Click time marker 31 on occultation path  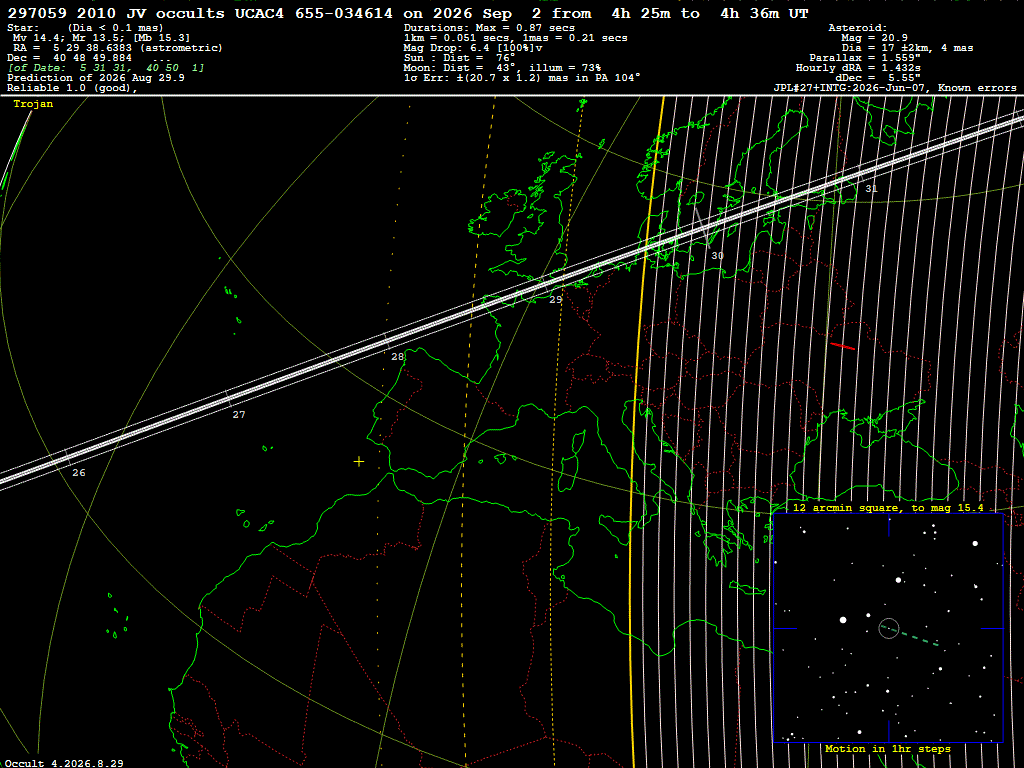click(x=871, y=189)
